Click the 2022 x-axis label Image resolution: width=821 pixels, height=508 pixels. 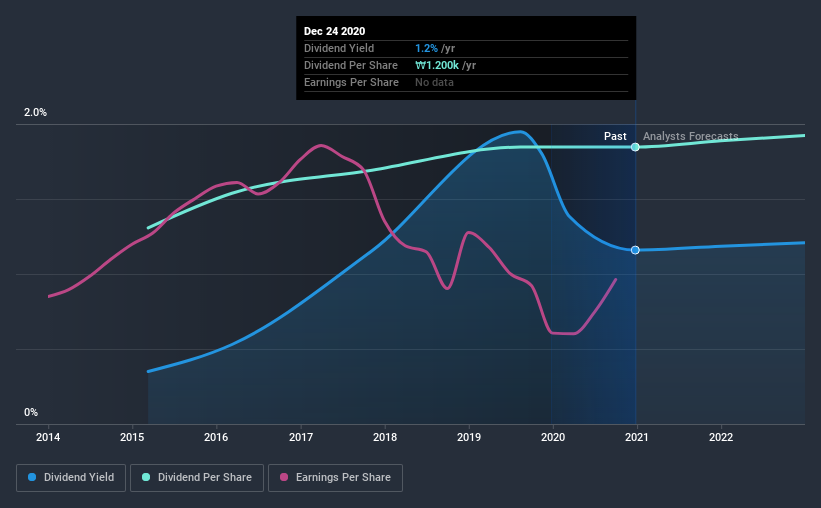tap(721, 437)
